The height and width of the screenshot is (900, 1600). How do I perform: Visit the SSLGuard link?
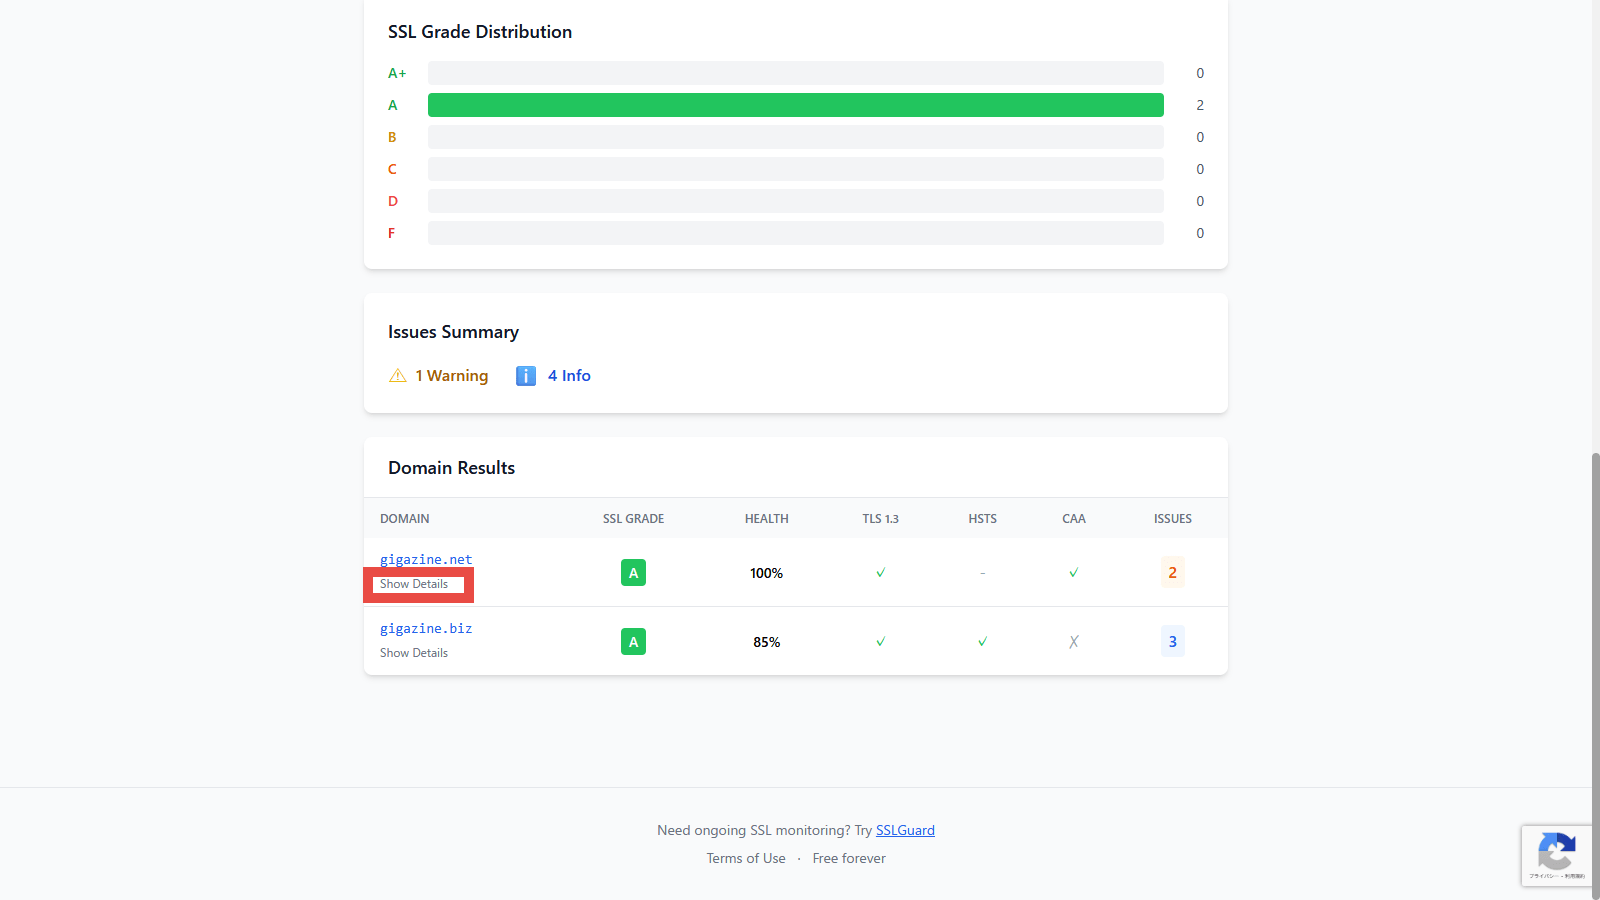pyautogui.click(x=905, y=830)
